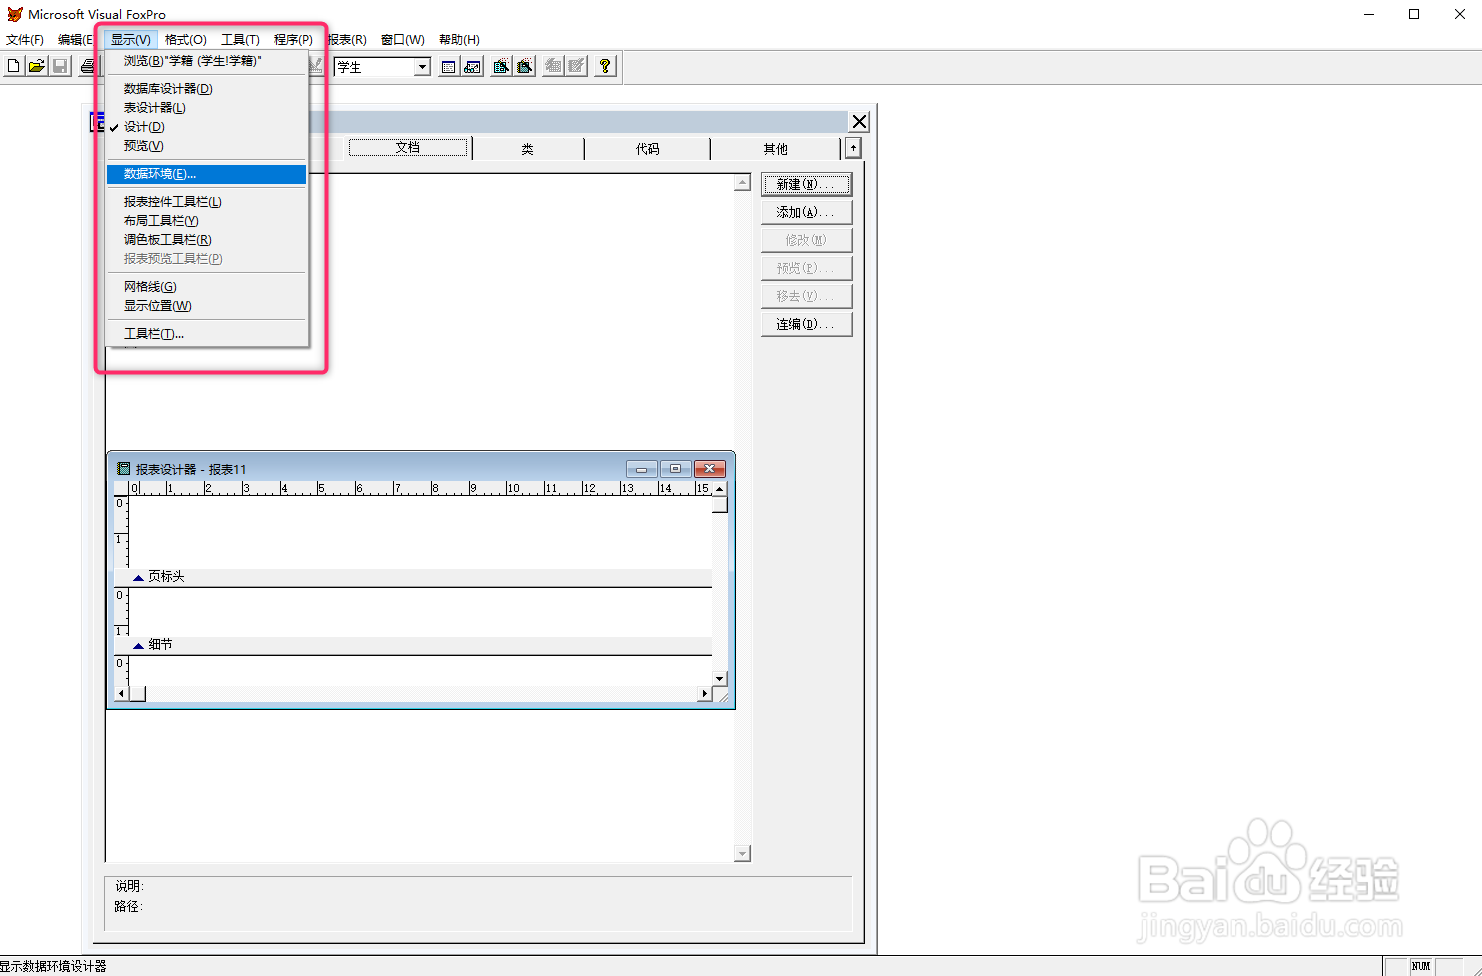Toggle 布局工具栏(Y) menu item

pyautogui.click(x=206, y=221)
